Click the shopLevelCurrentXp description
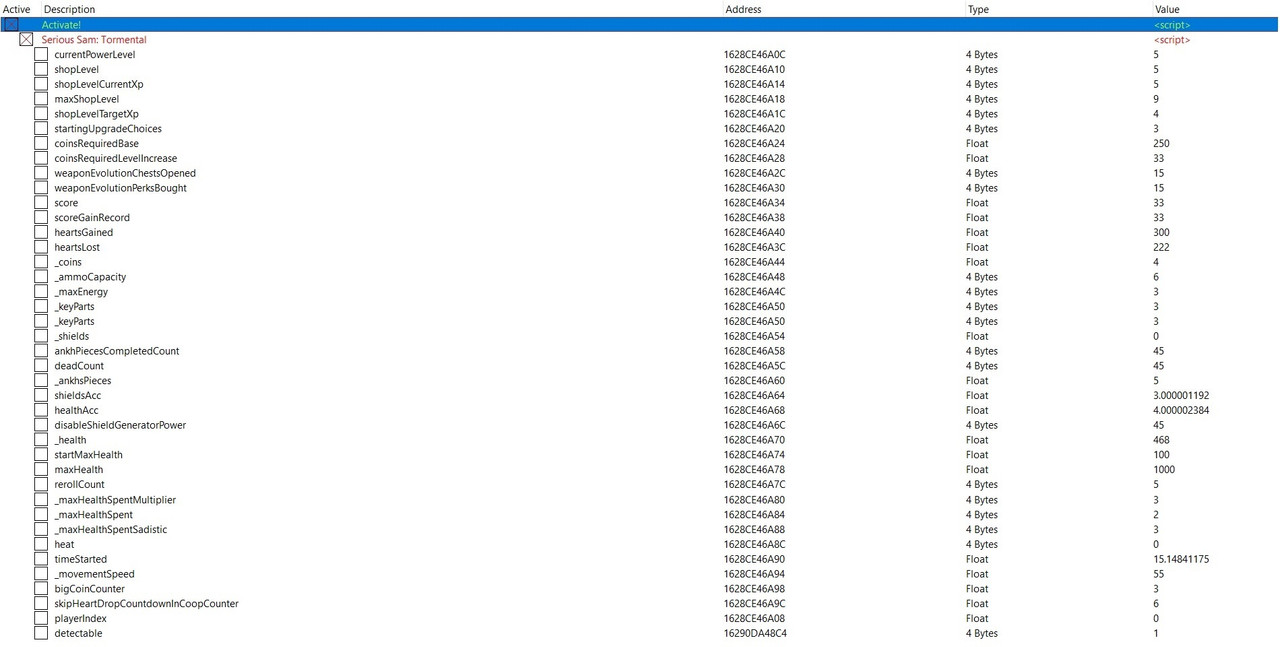 pos(99,84)
